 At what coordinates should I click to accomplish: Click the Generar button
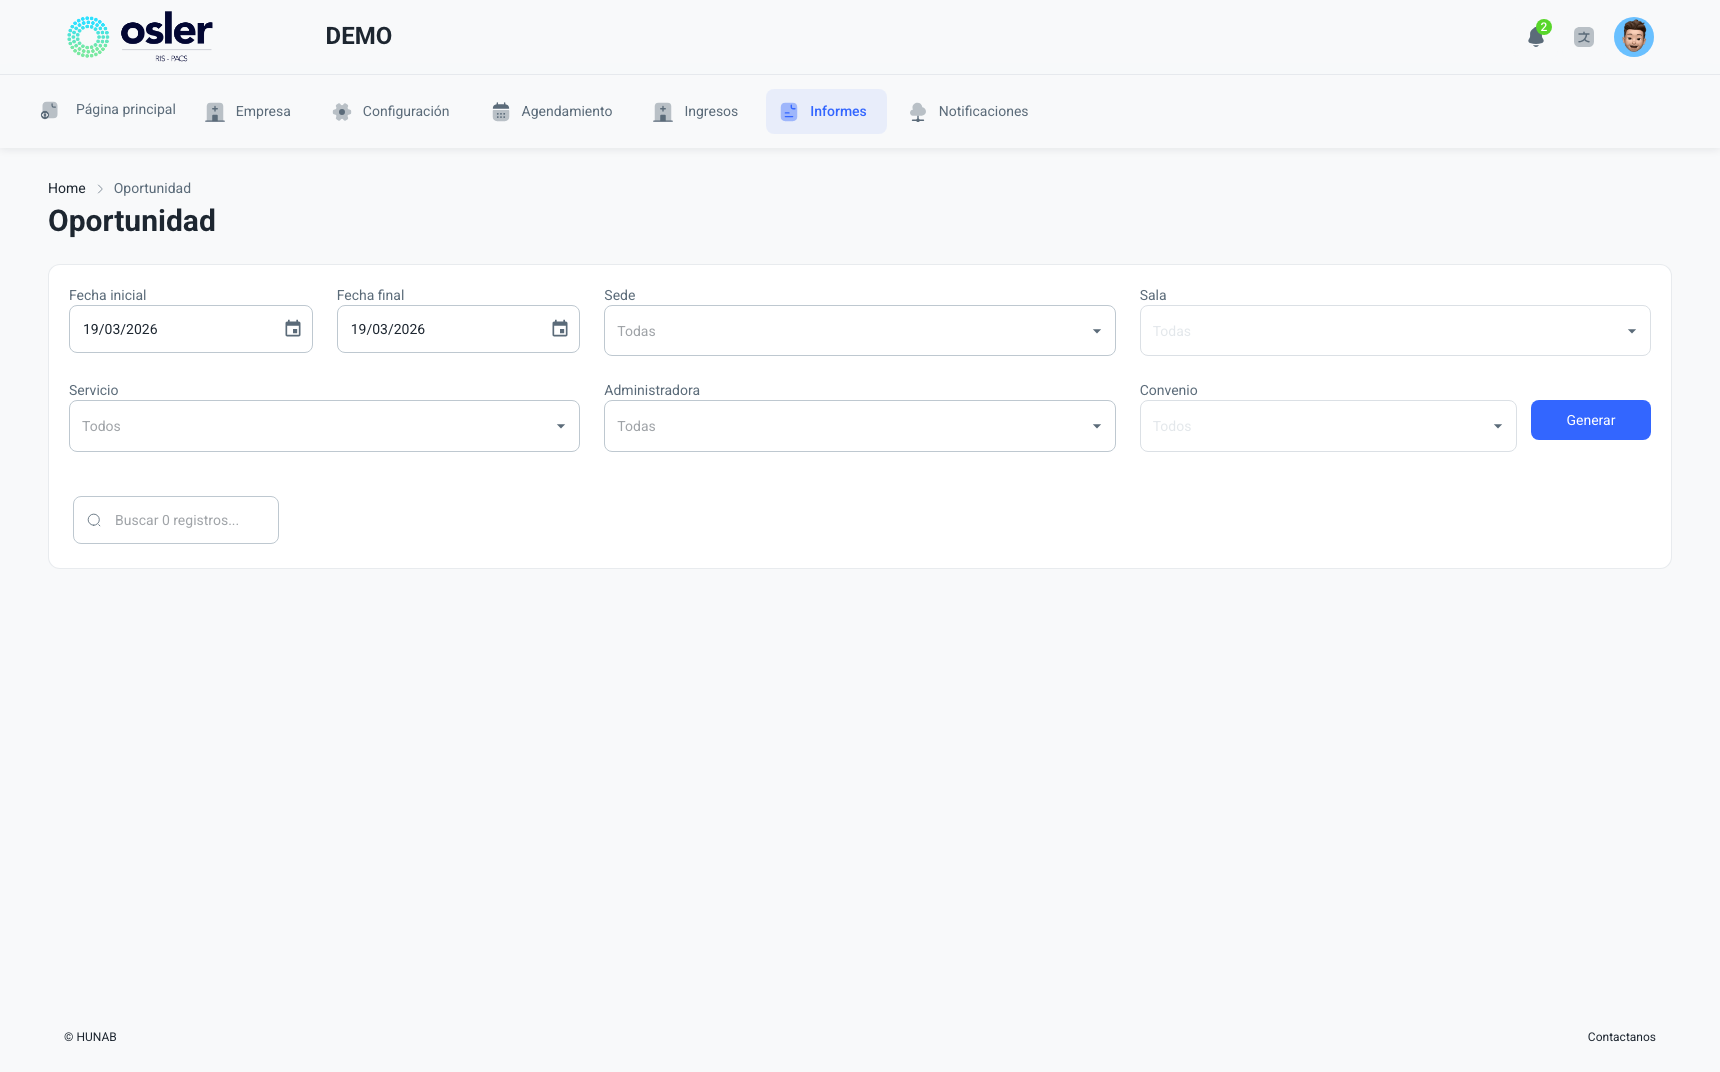click(x=1590, y=420)
